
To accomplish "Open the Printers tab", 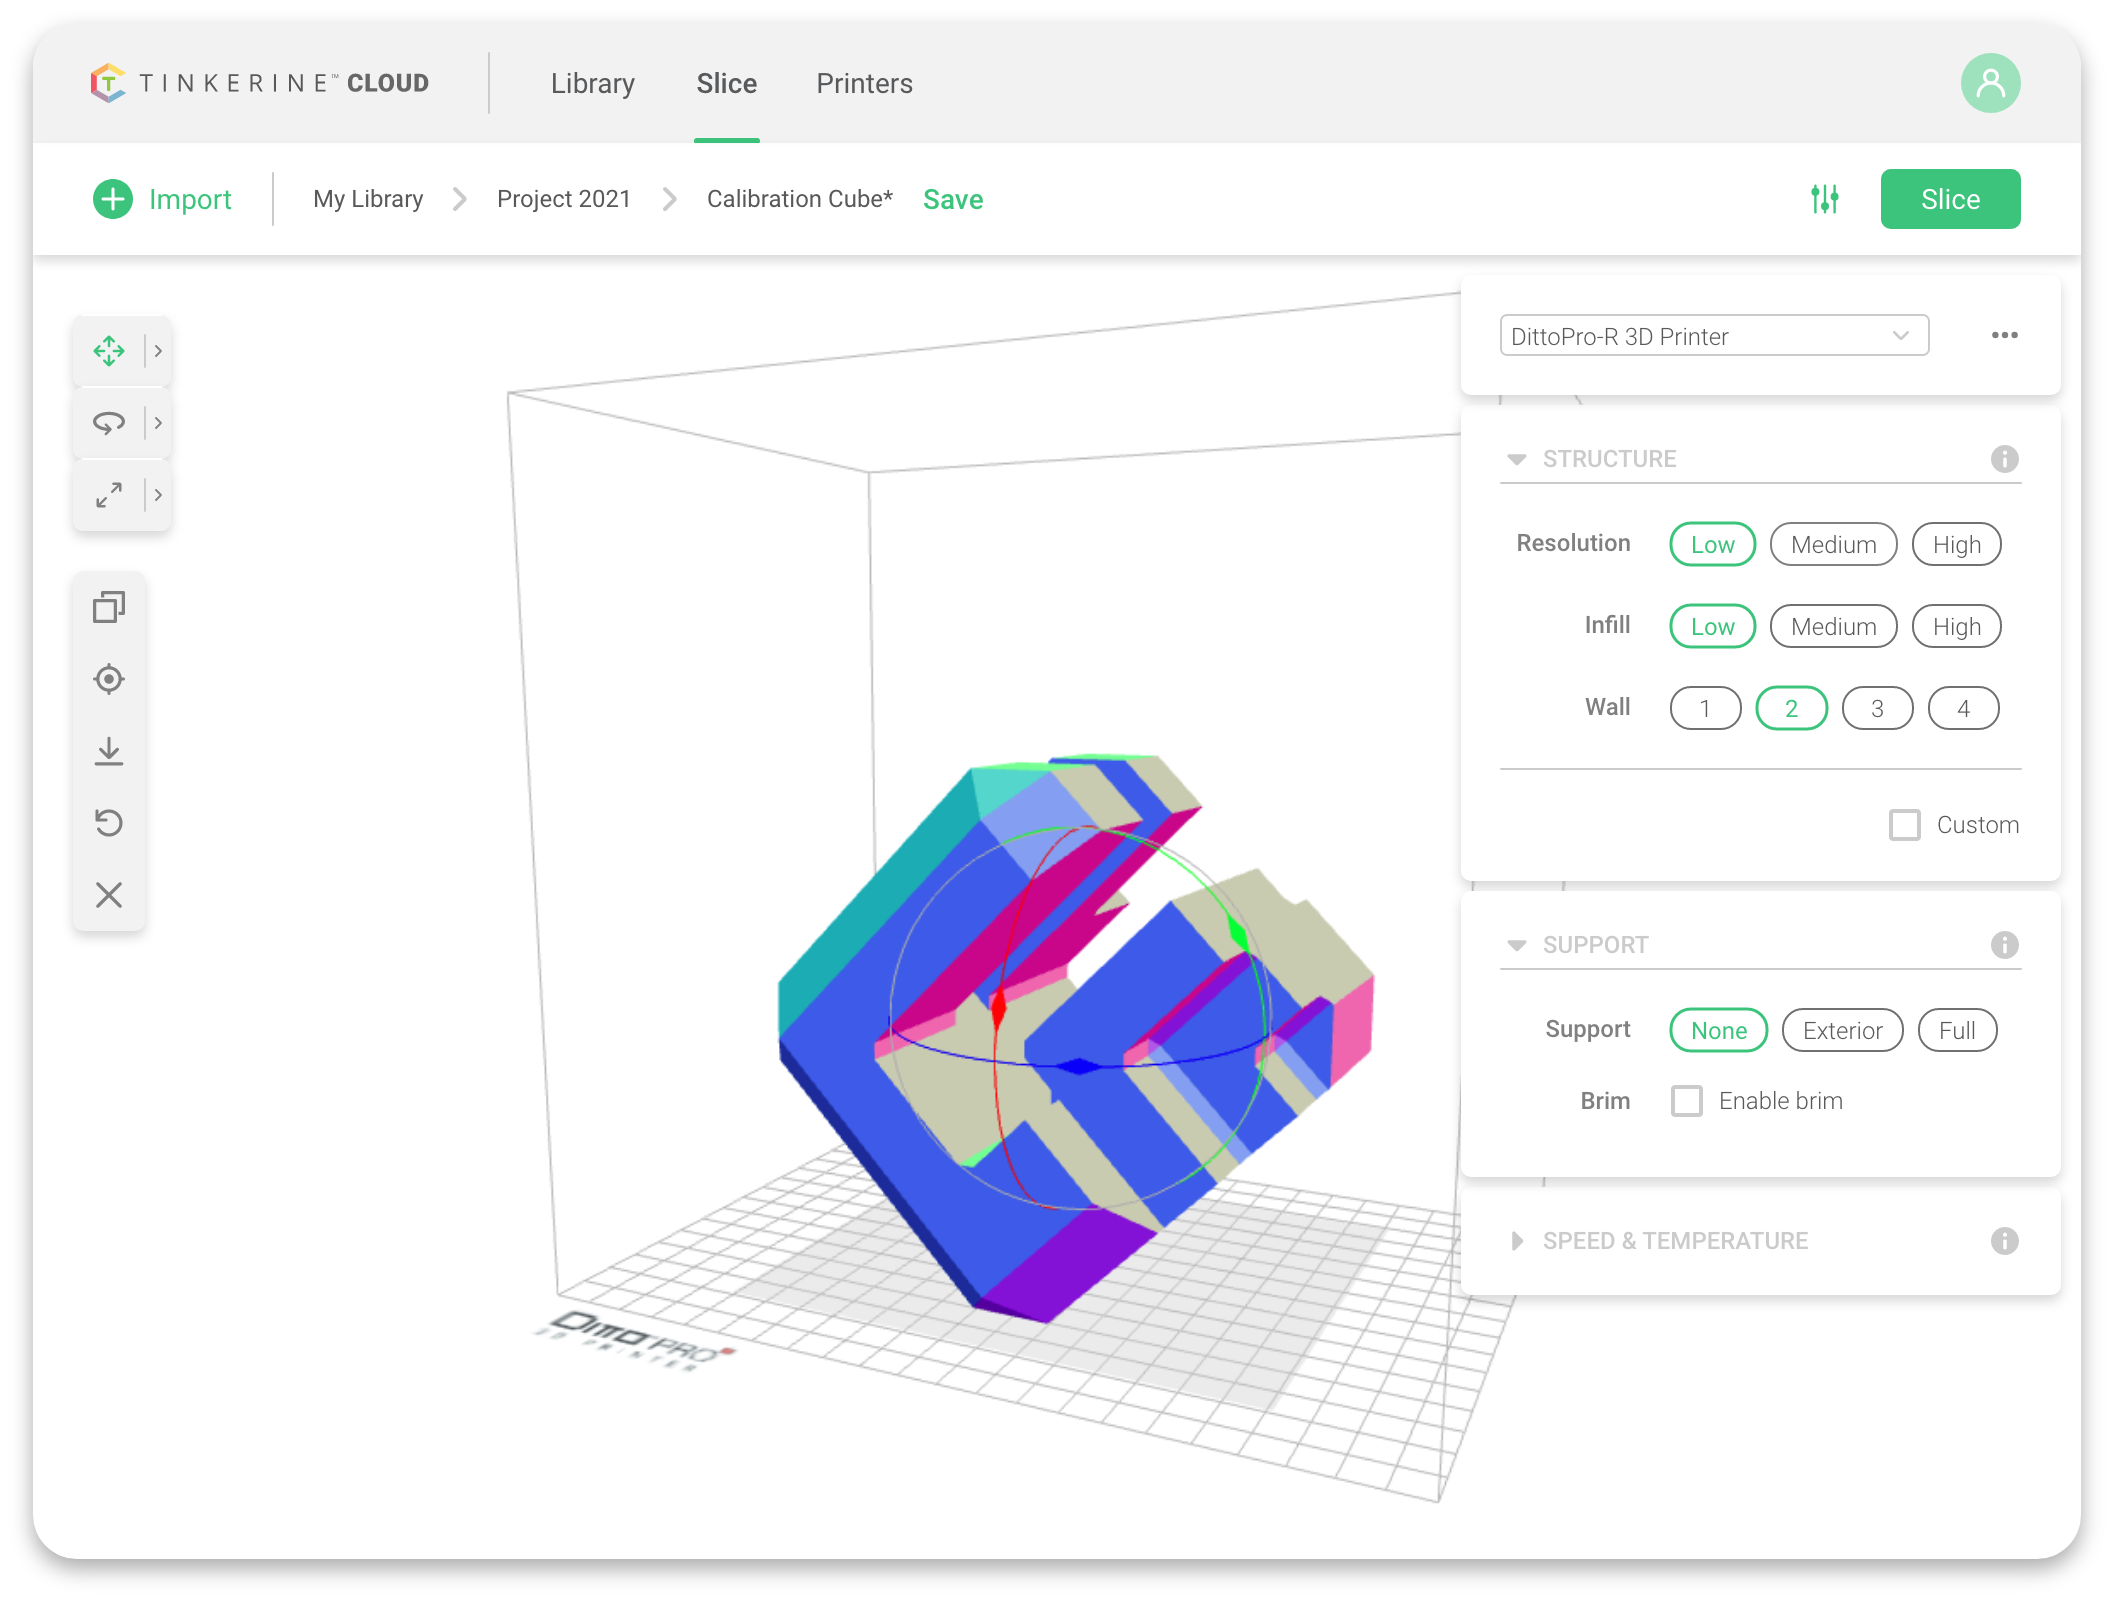I will 864,84.
